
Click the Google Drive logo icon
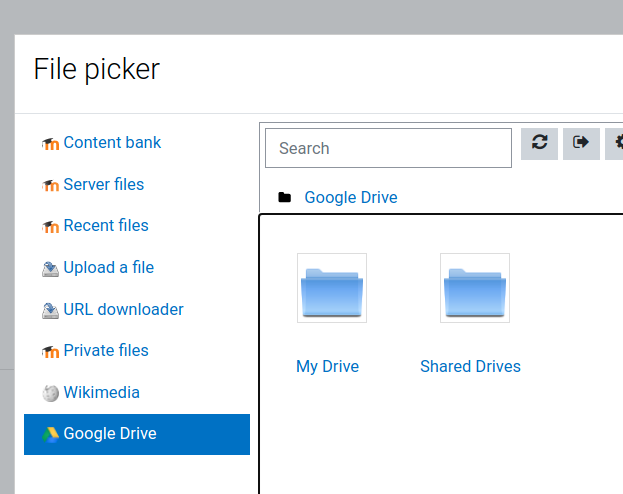click(50, 434)
